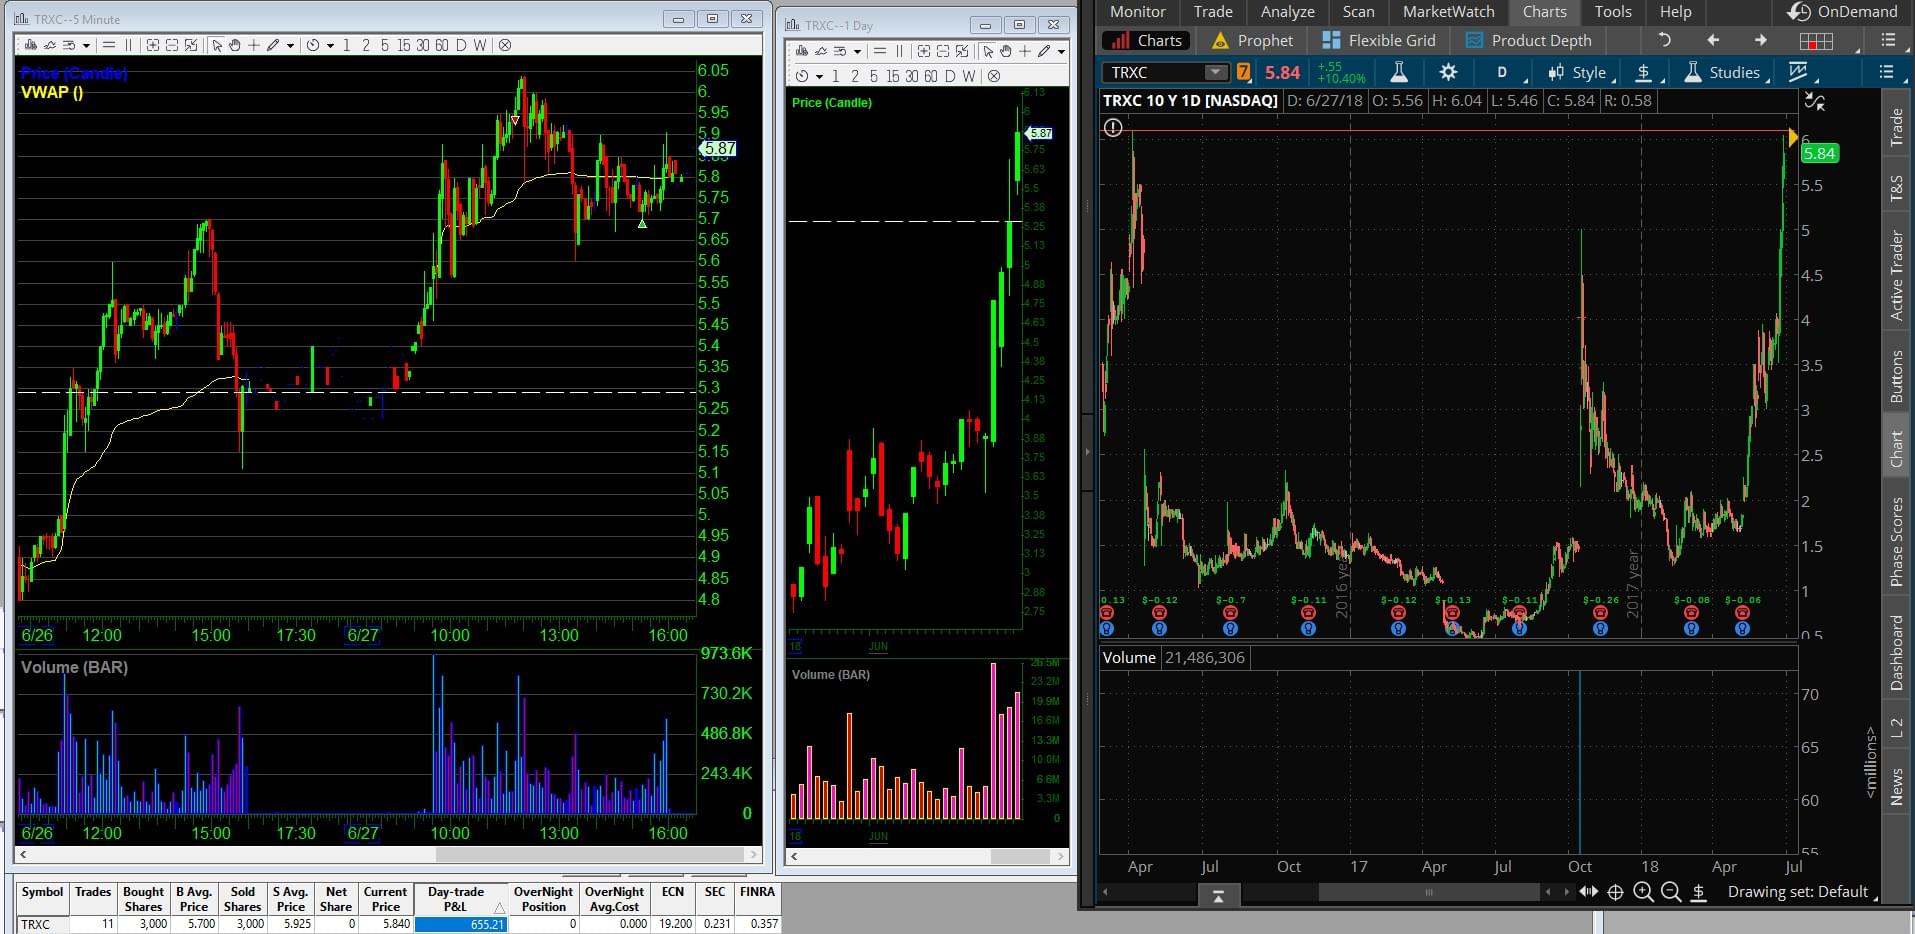Select the hand pan tool in 5 Minute chart
Screen dimensions: 1915x934
tap(235, 45)
